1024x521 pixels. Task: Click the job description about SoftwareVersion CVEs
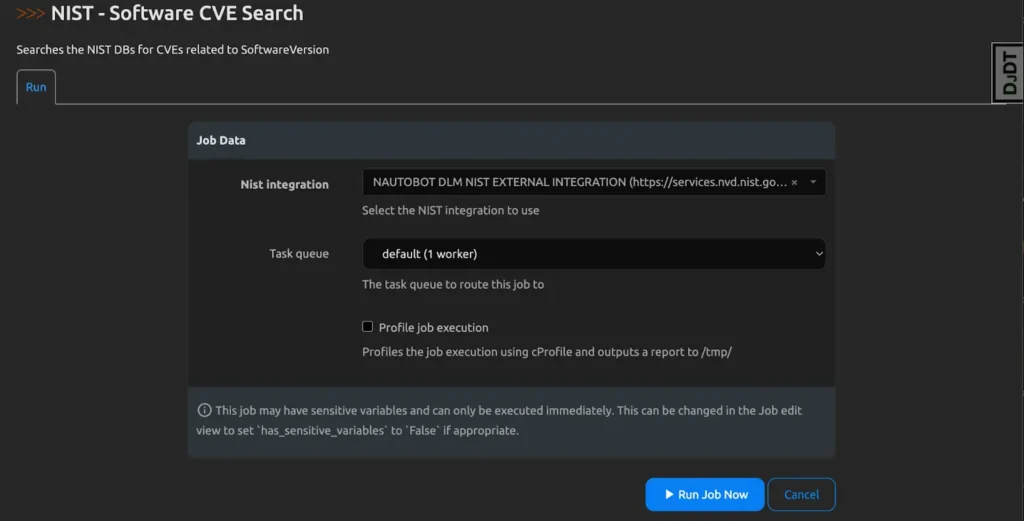172,50
